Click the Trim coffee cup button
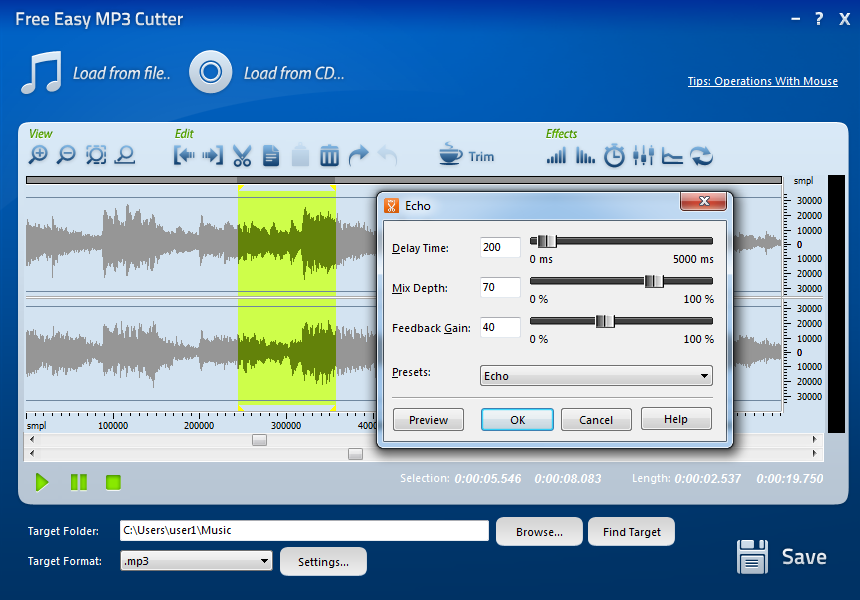 point(467,155)
